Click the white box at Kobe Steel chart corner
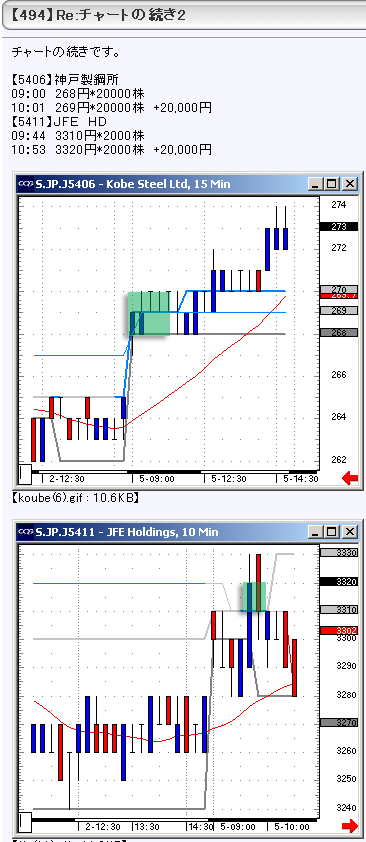The image size is (366, 842). pos(25,474)
